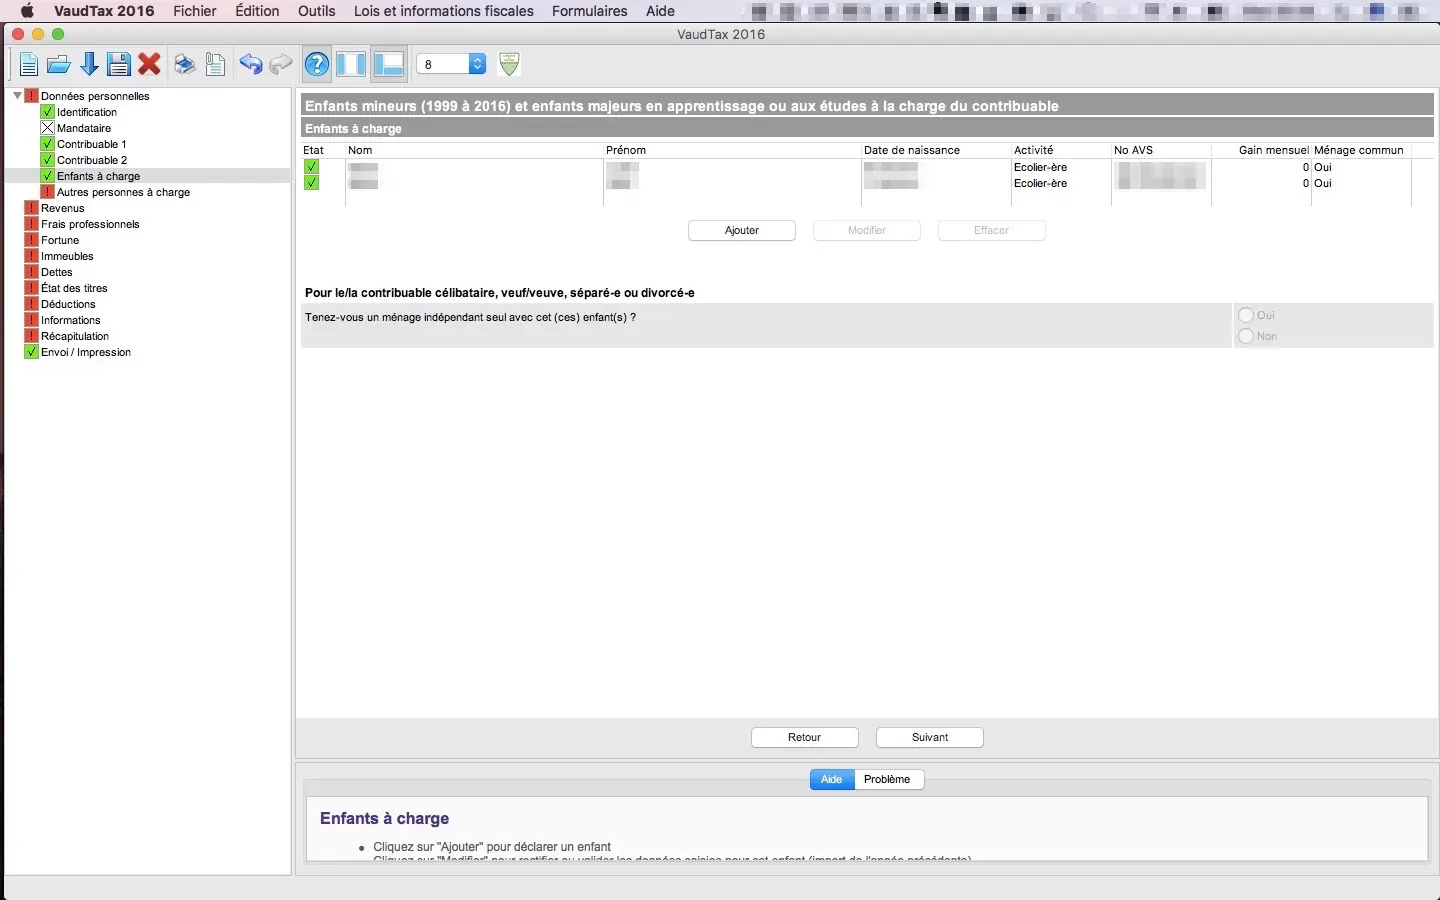Toggle the side panel layout icon
This screenshot has height=900, width=1440.
tap(351, 65)
